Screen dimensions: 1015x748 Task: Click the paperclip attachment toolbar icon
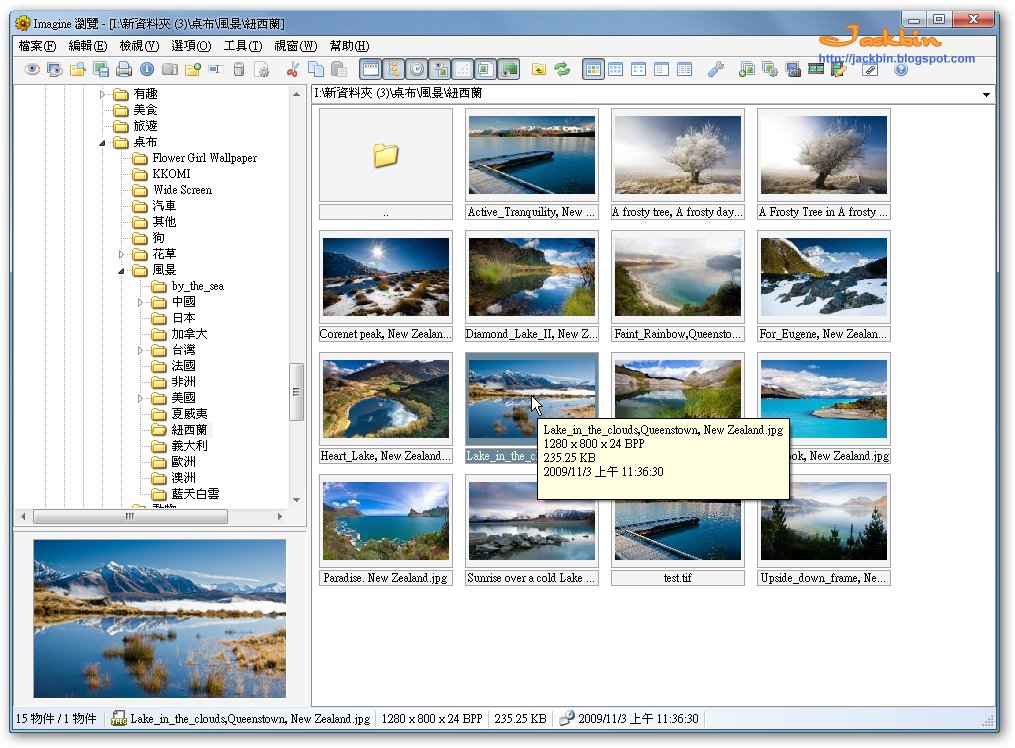click(x=871, y=69)
